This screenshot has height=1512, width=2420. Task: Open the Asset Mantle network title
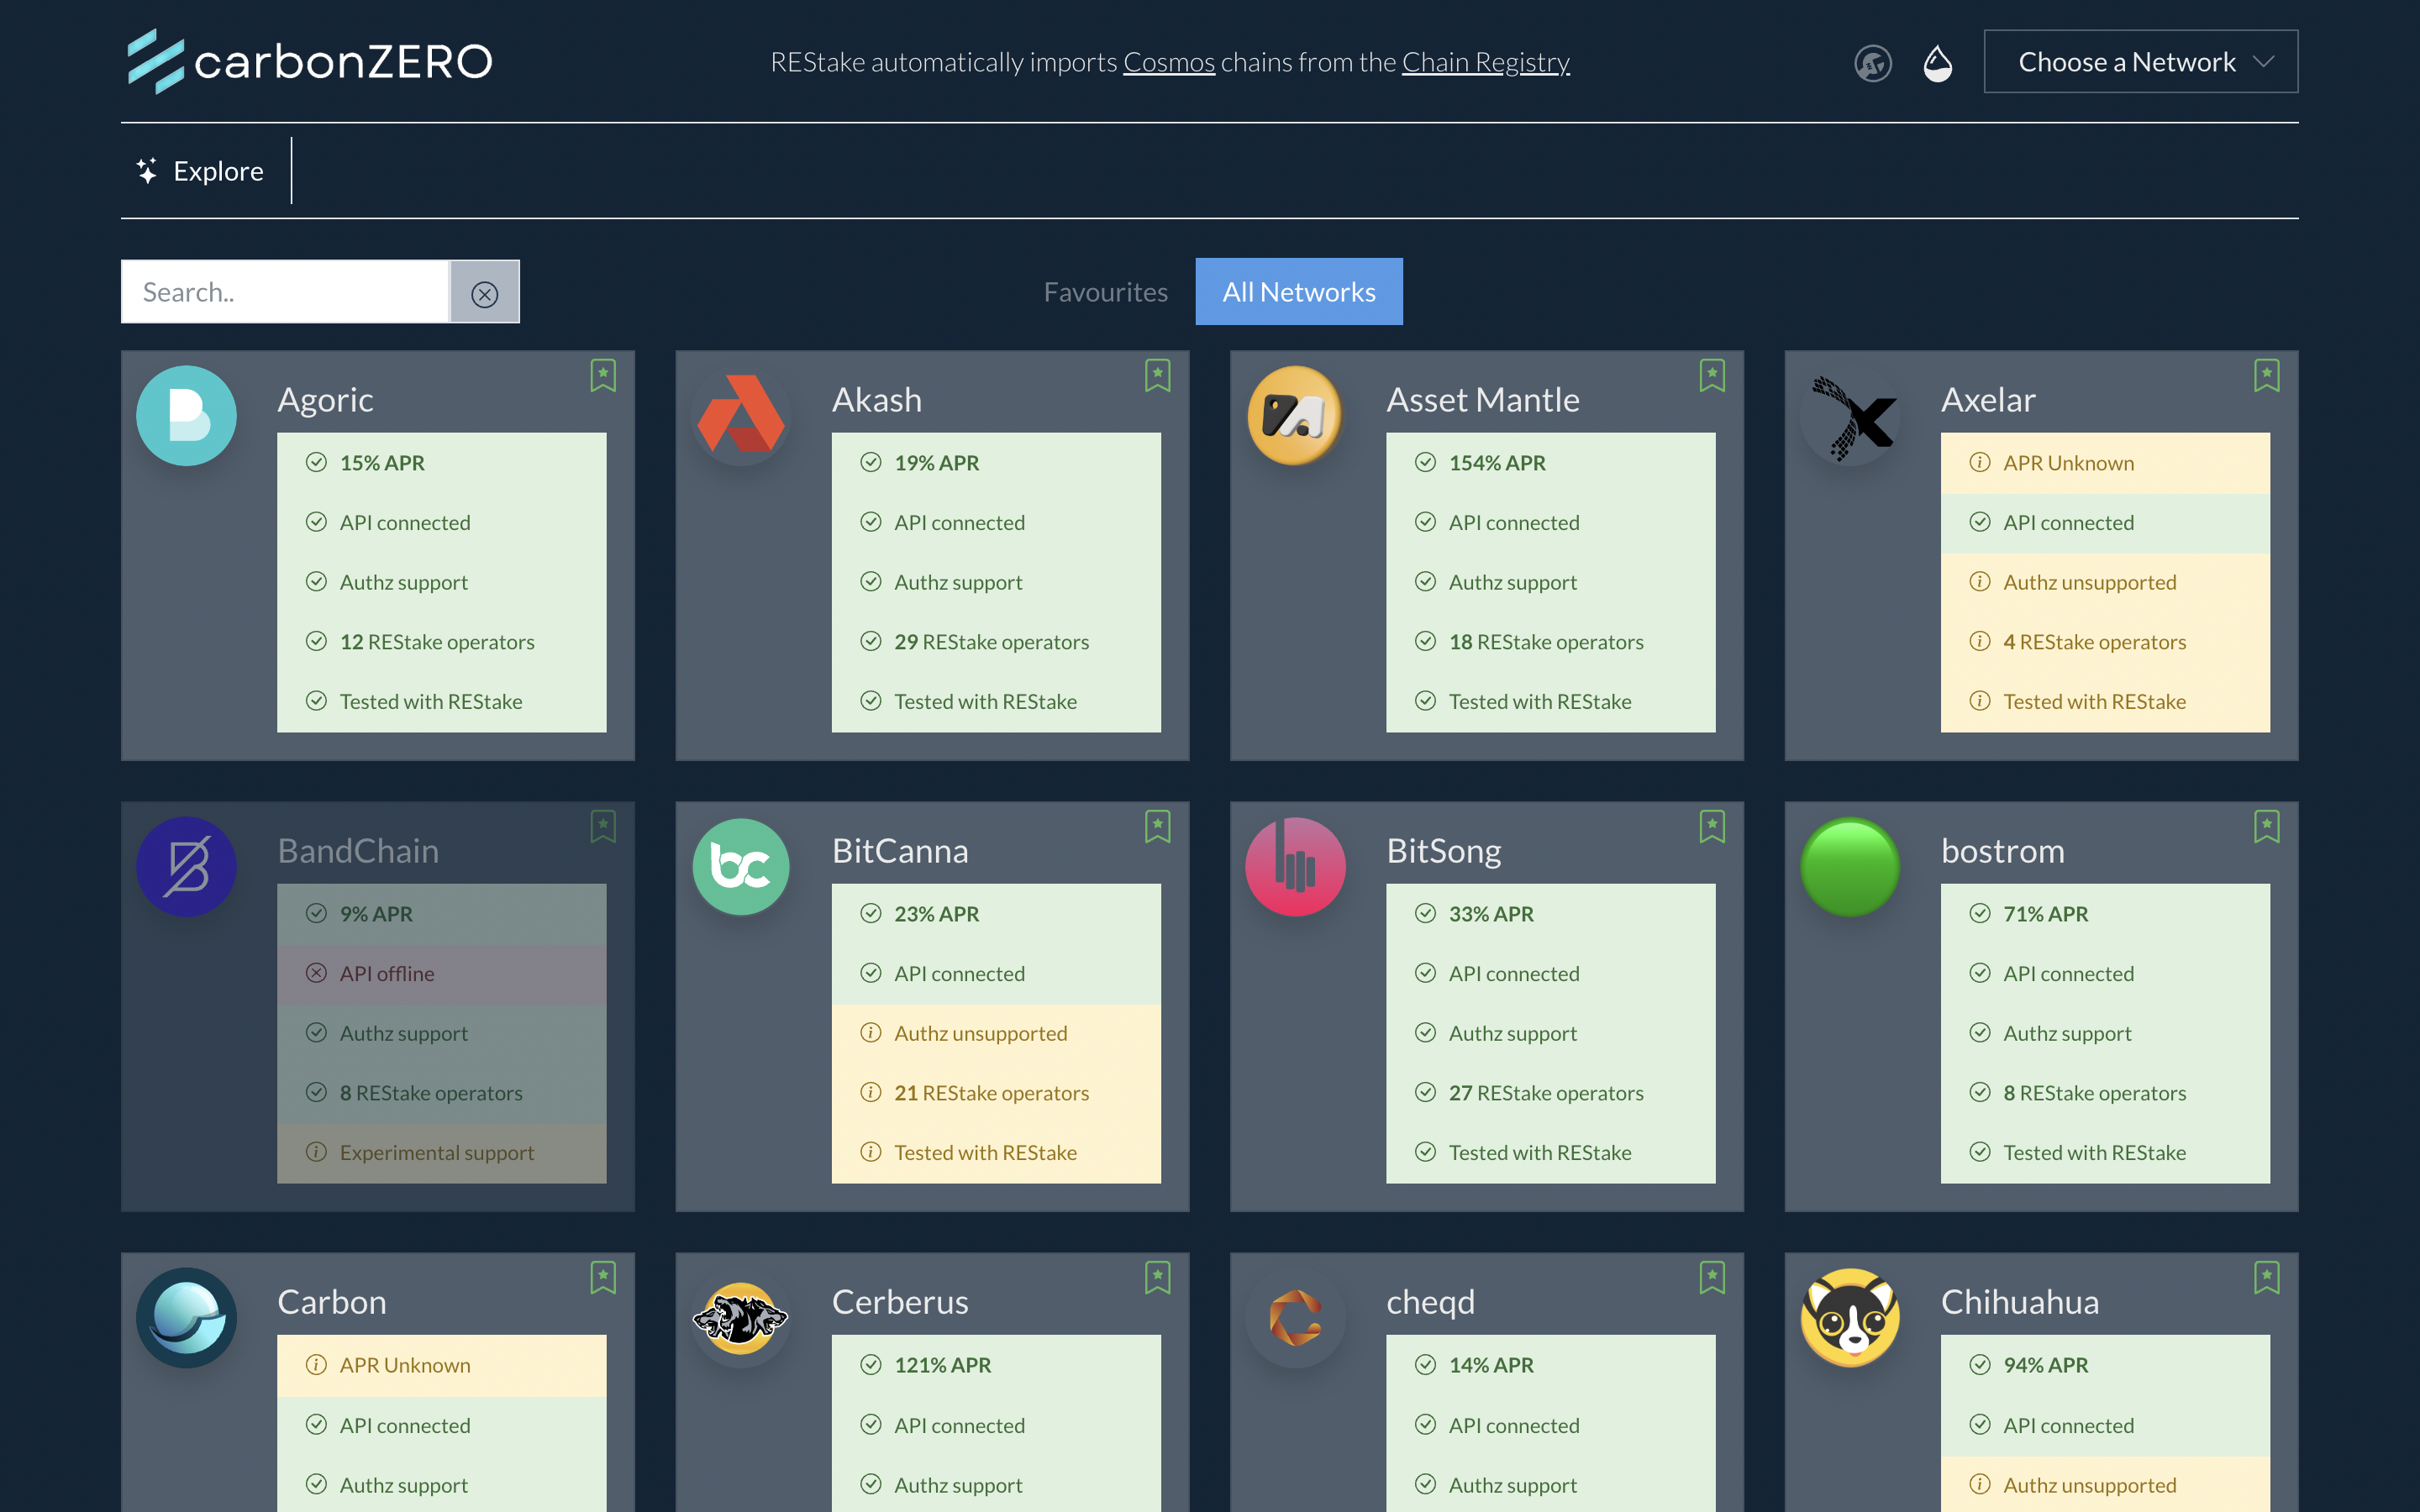tap(1483, 400)
